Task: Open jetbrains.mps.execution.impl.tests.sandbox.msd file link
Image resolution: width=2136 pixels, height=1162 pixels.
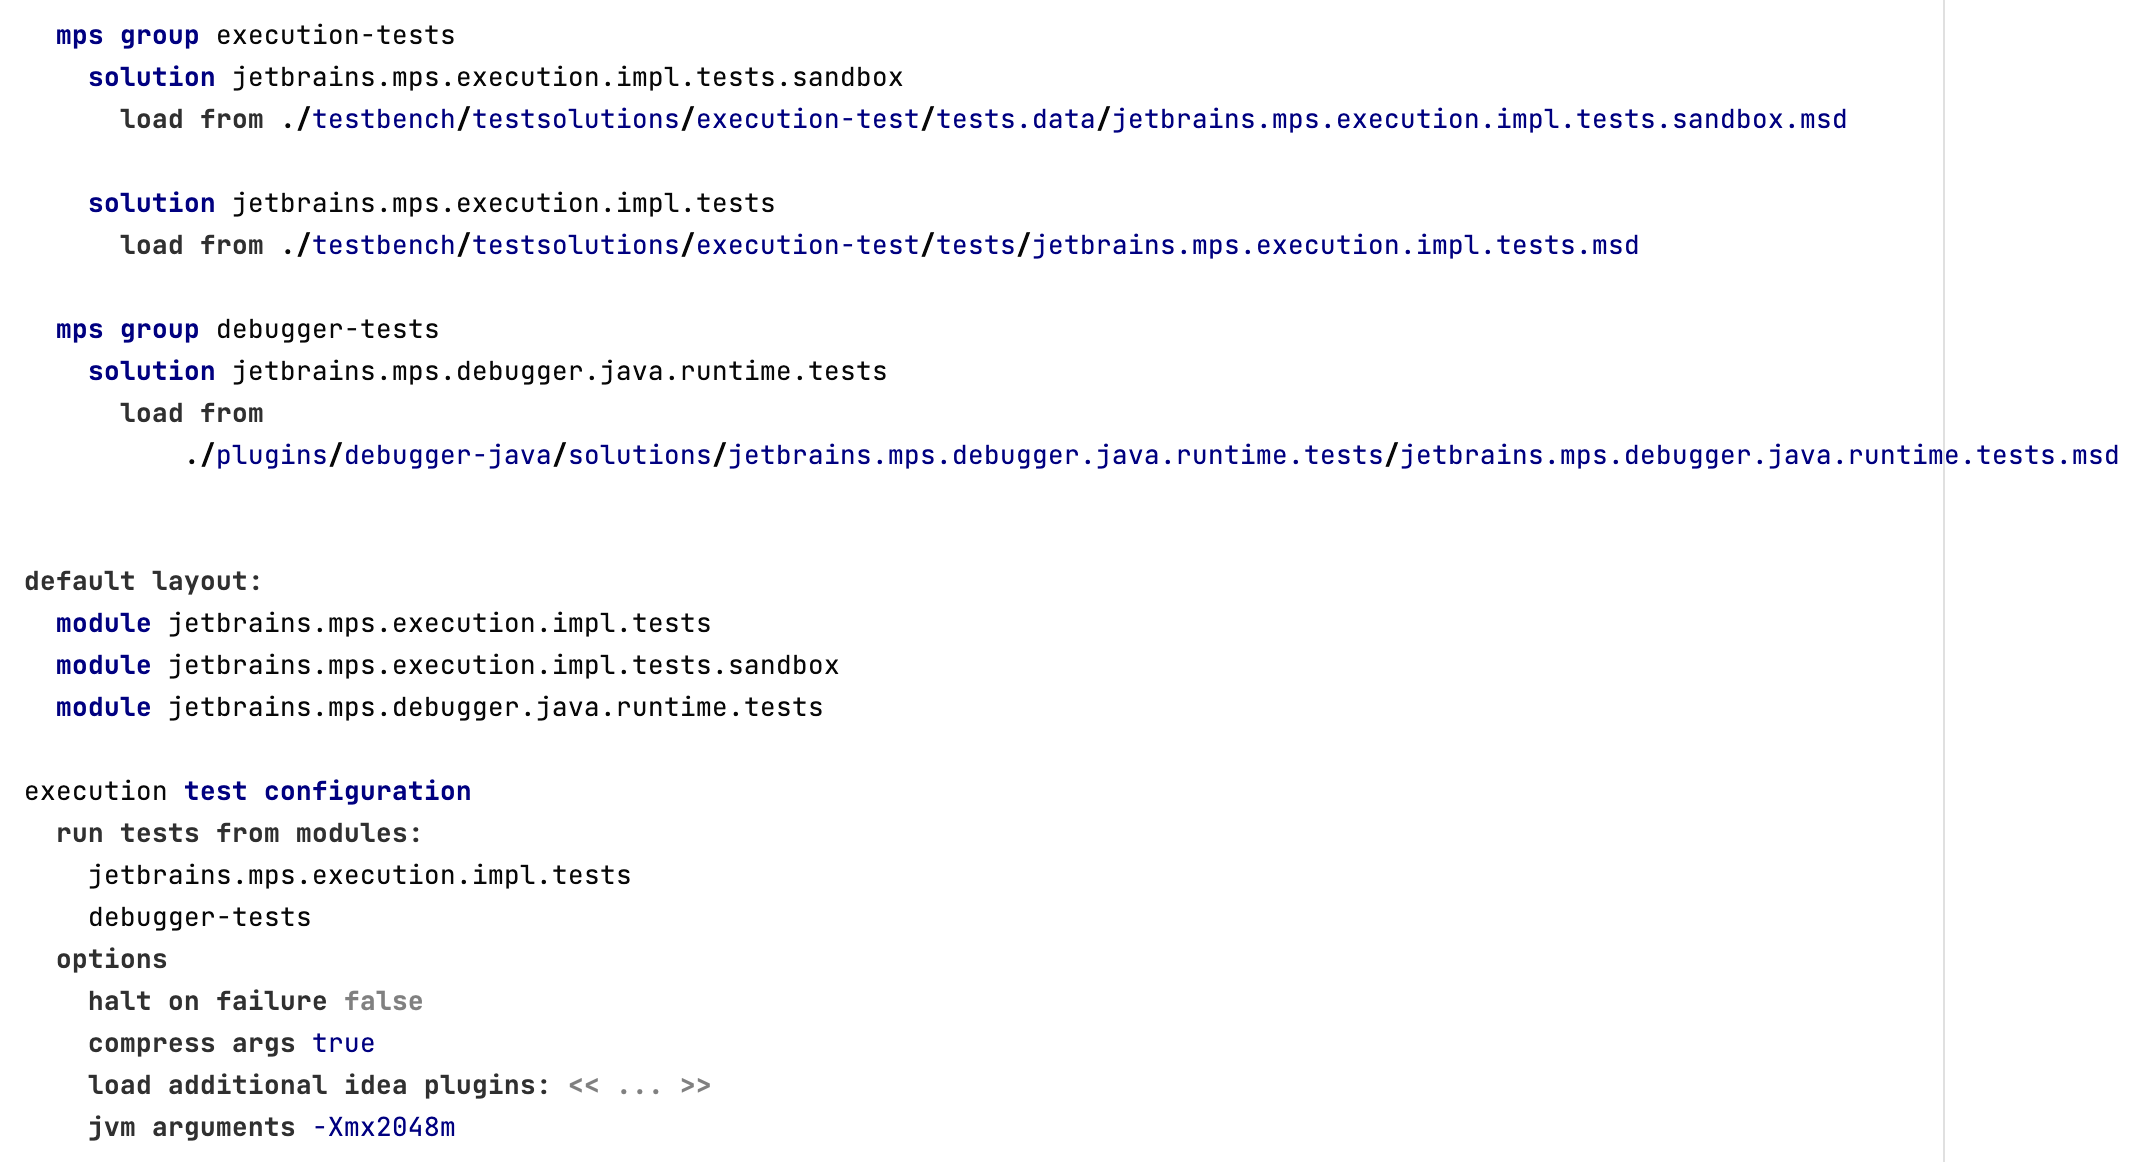Action: [1479, 120]
